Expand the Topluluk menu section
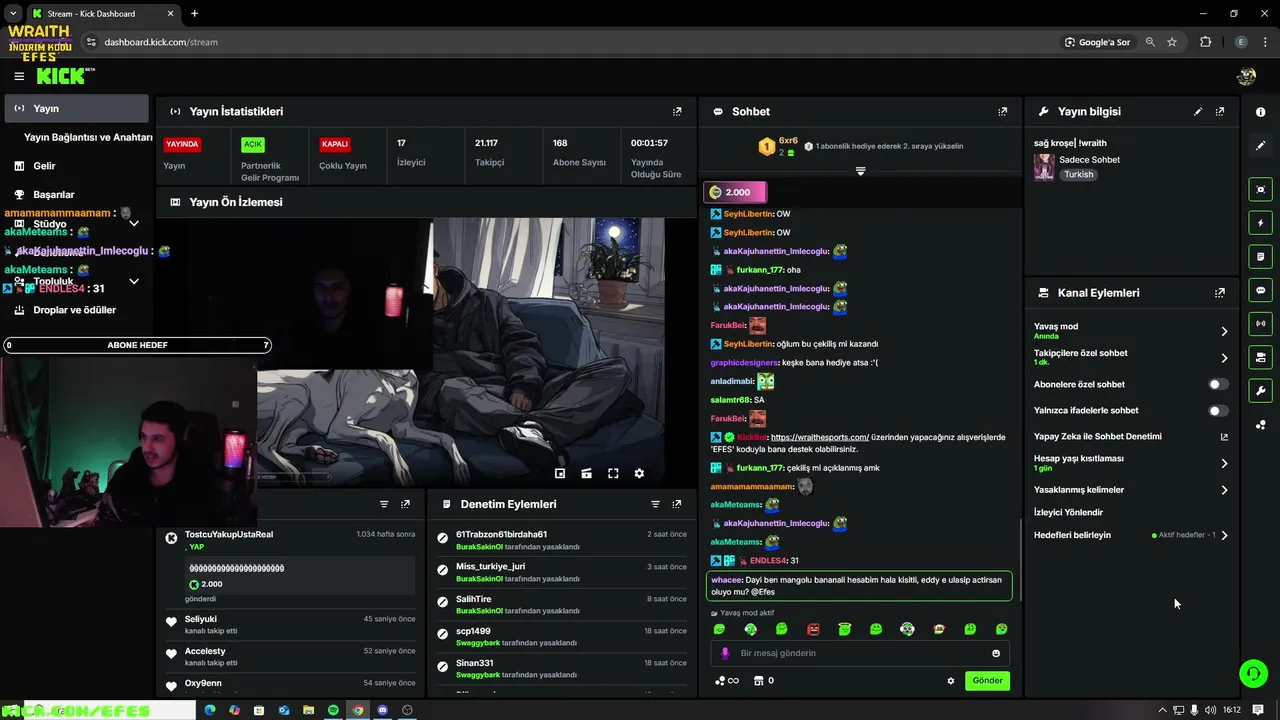This screenshot has height=720, width=1280. pyautogui.click(x=134, y=282)
